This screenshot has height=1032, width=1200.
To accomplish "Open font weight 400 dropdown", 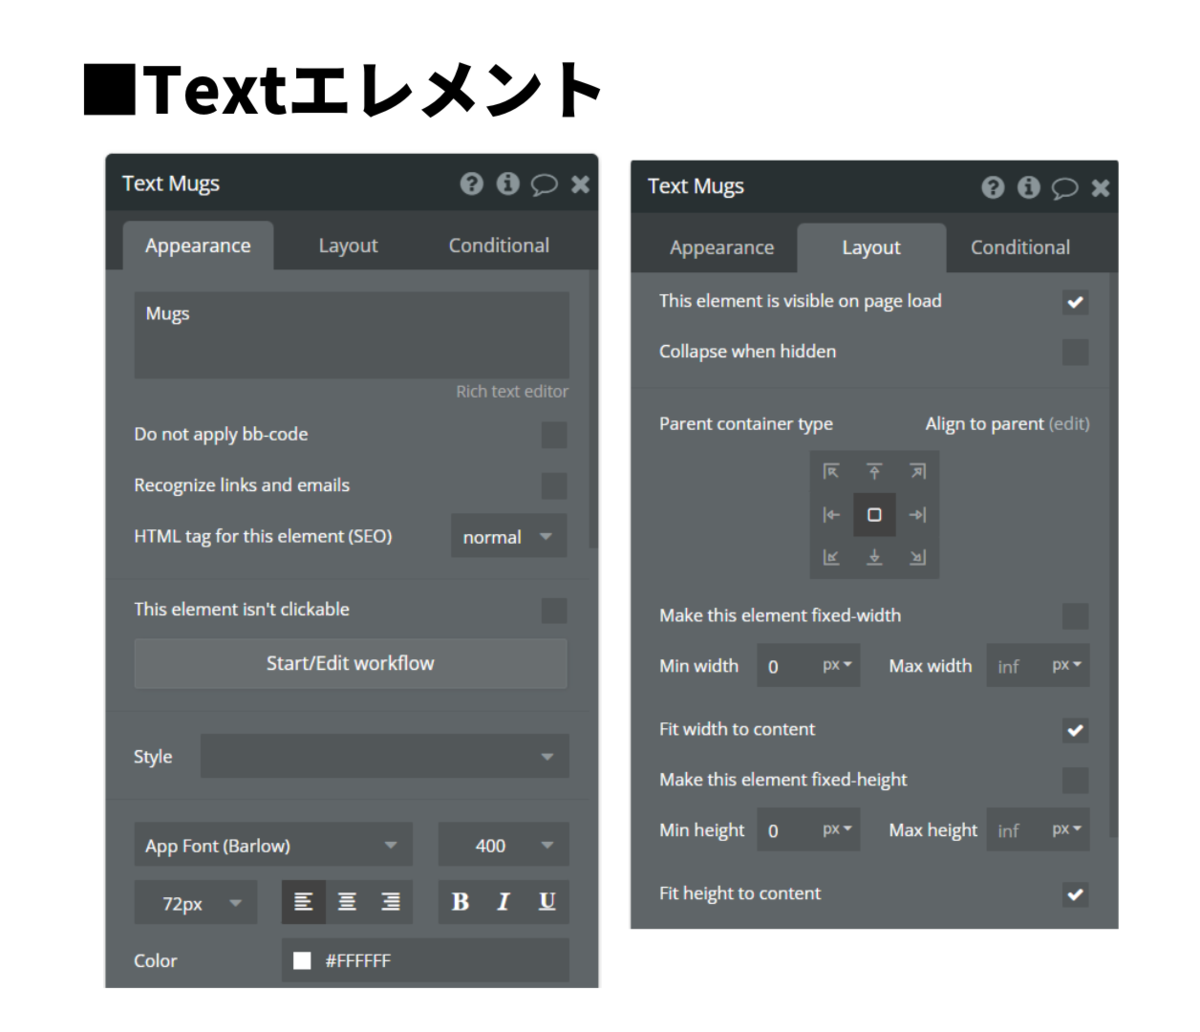I will (x=503, y=845).
